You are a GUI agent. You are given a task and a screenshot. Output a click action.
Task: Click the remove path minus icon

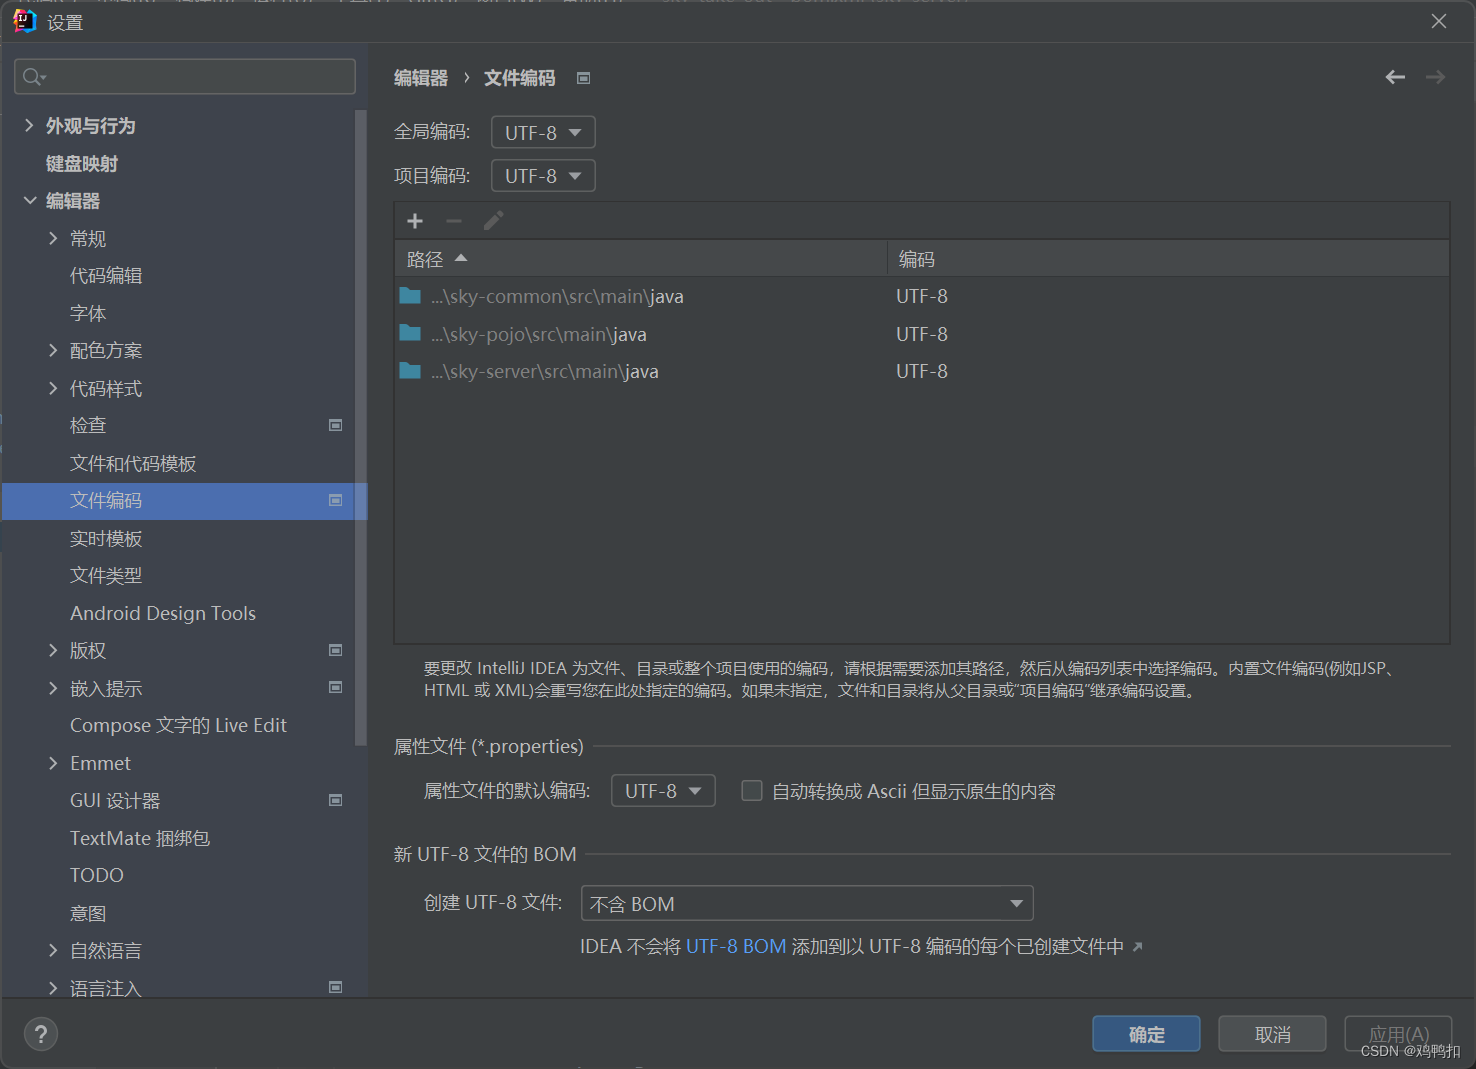tap(454, 221)
